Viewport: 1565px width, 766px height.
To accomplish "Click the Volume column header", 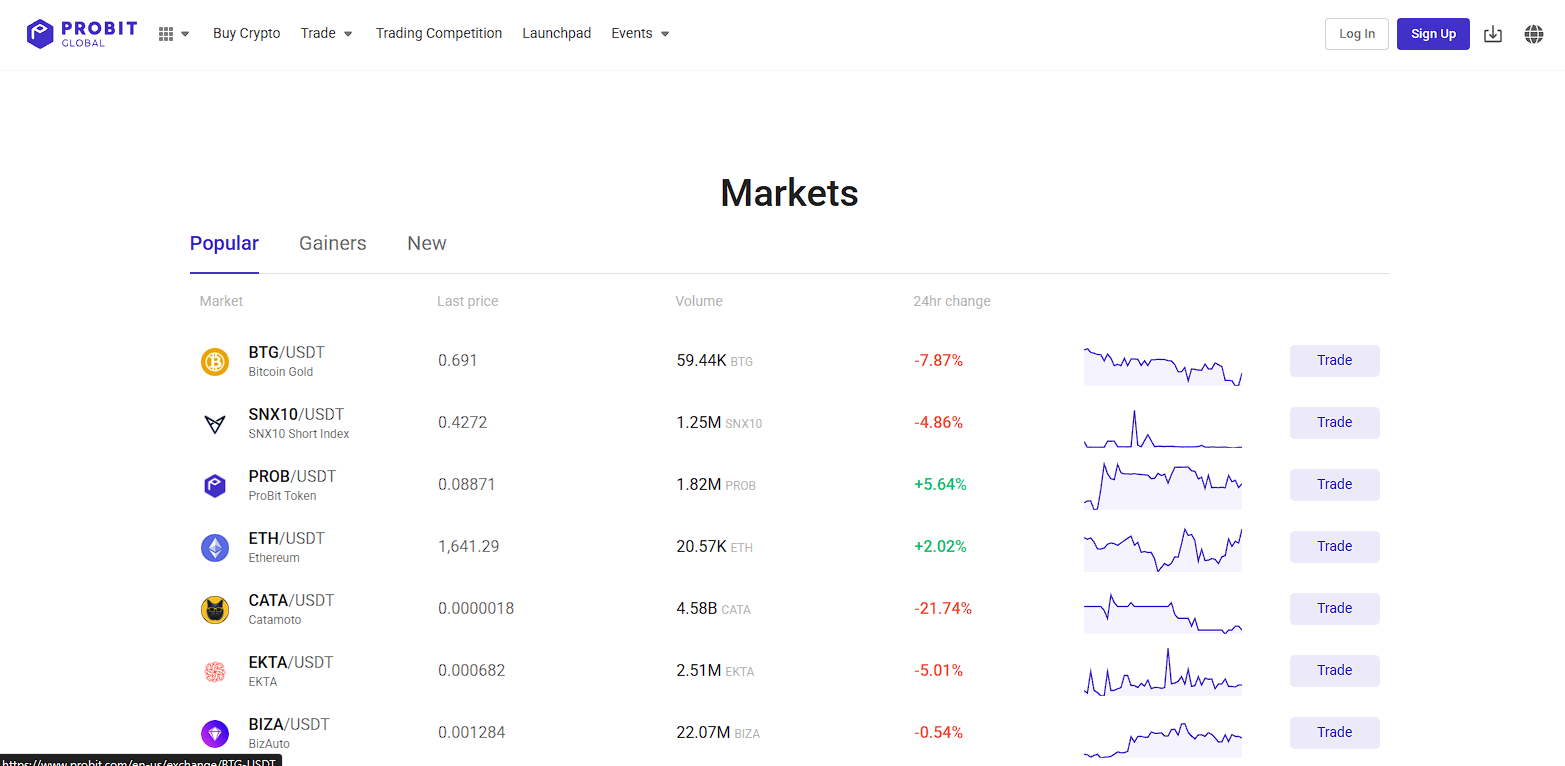I will [699, 301].
